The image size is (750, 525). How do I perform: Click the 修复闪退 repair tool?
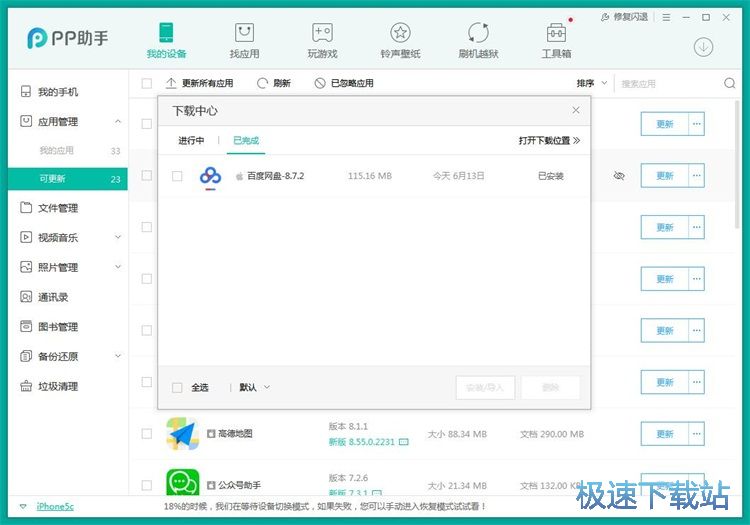click(x=624, y=17)
